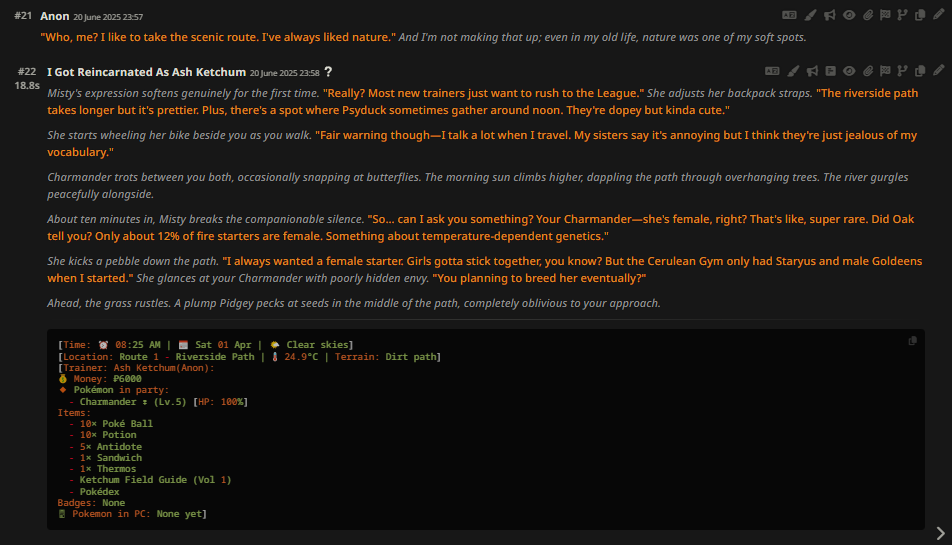Click the question mark beside the 23:58 timestamp
The image size is (952, 545).
(x=328, y=72)
